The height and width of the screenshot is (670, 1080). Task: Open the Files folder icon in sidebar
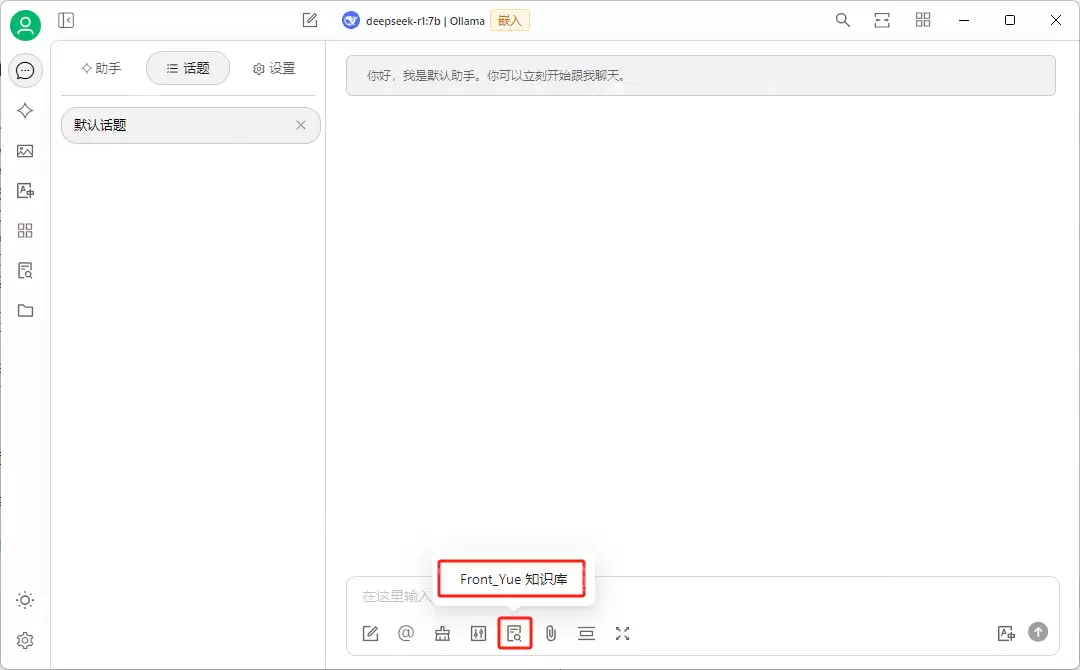pos(26,311)
